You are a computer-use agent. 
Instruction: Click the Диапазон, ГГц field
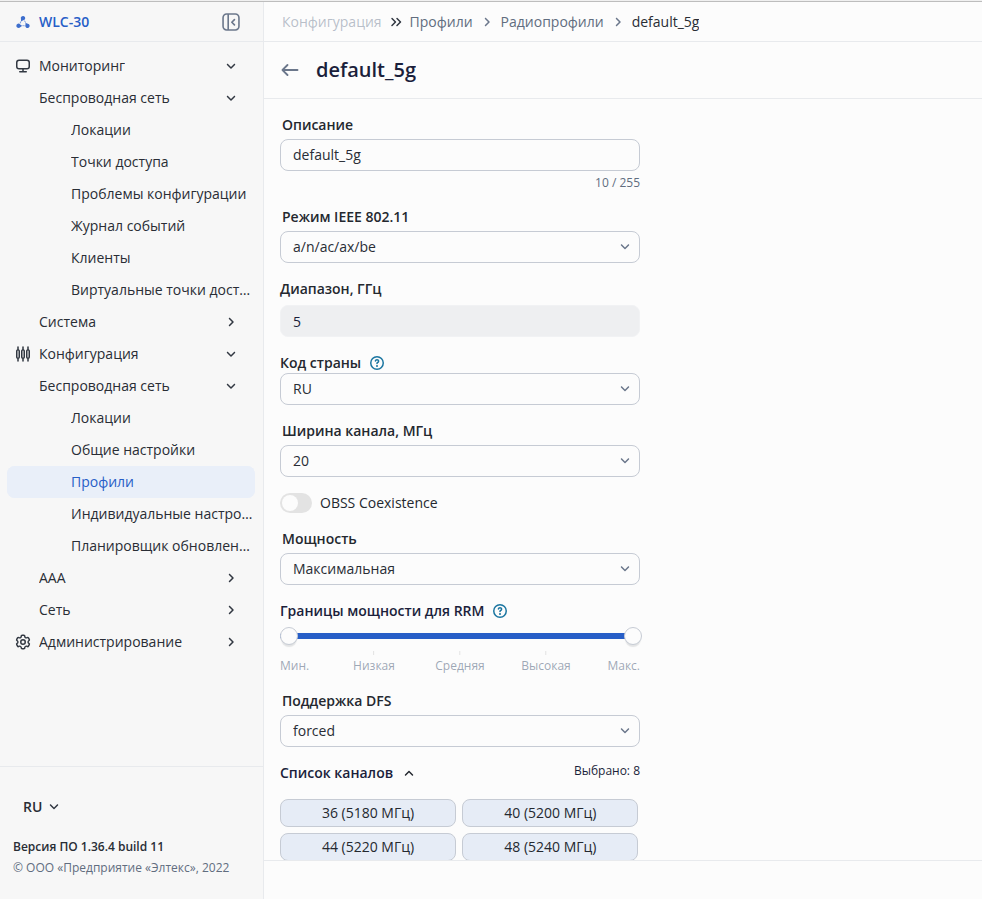click(x=460, y=321)
